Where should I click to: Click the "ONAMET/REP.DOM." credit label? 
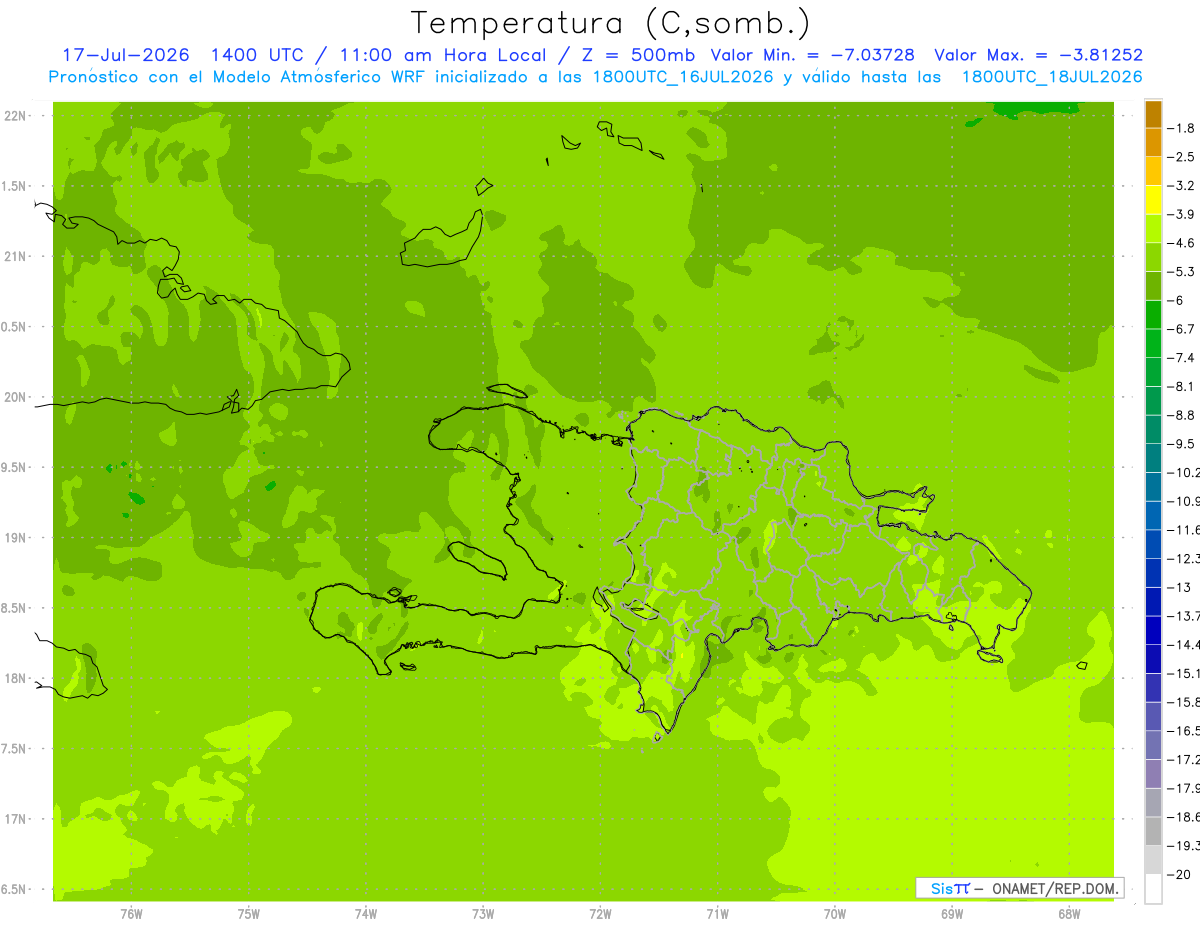coord(1055,887)
